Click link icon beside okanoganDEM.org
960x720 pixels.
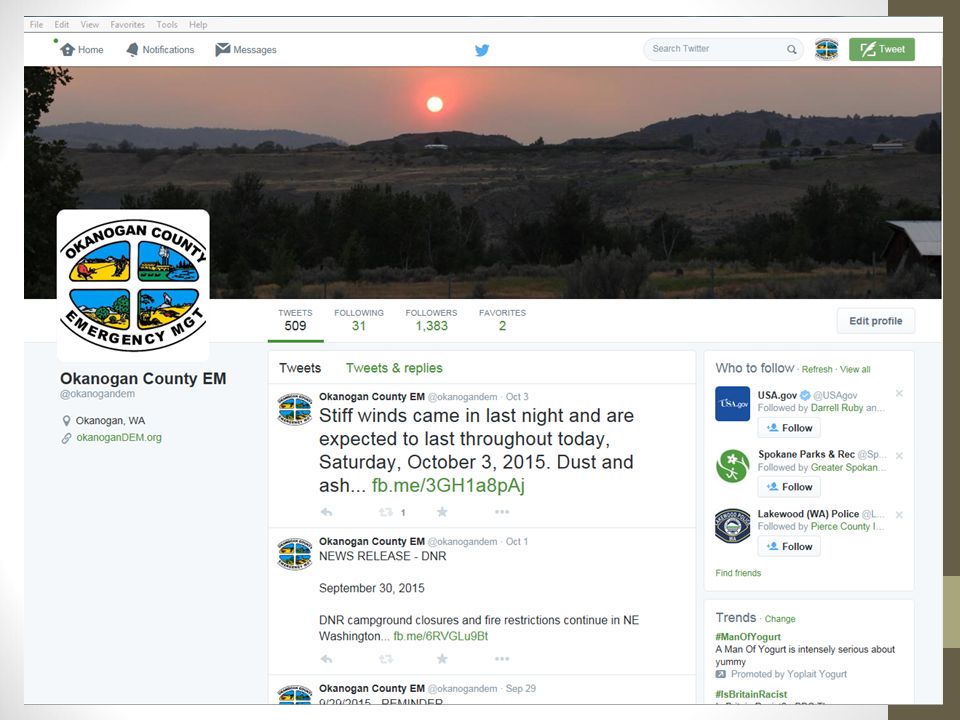click(66, 438)
